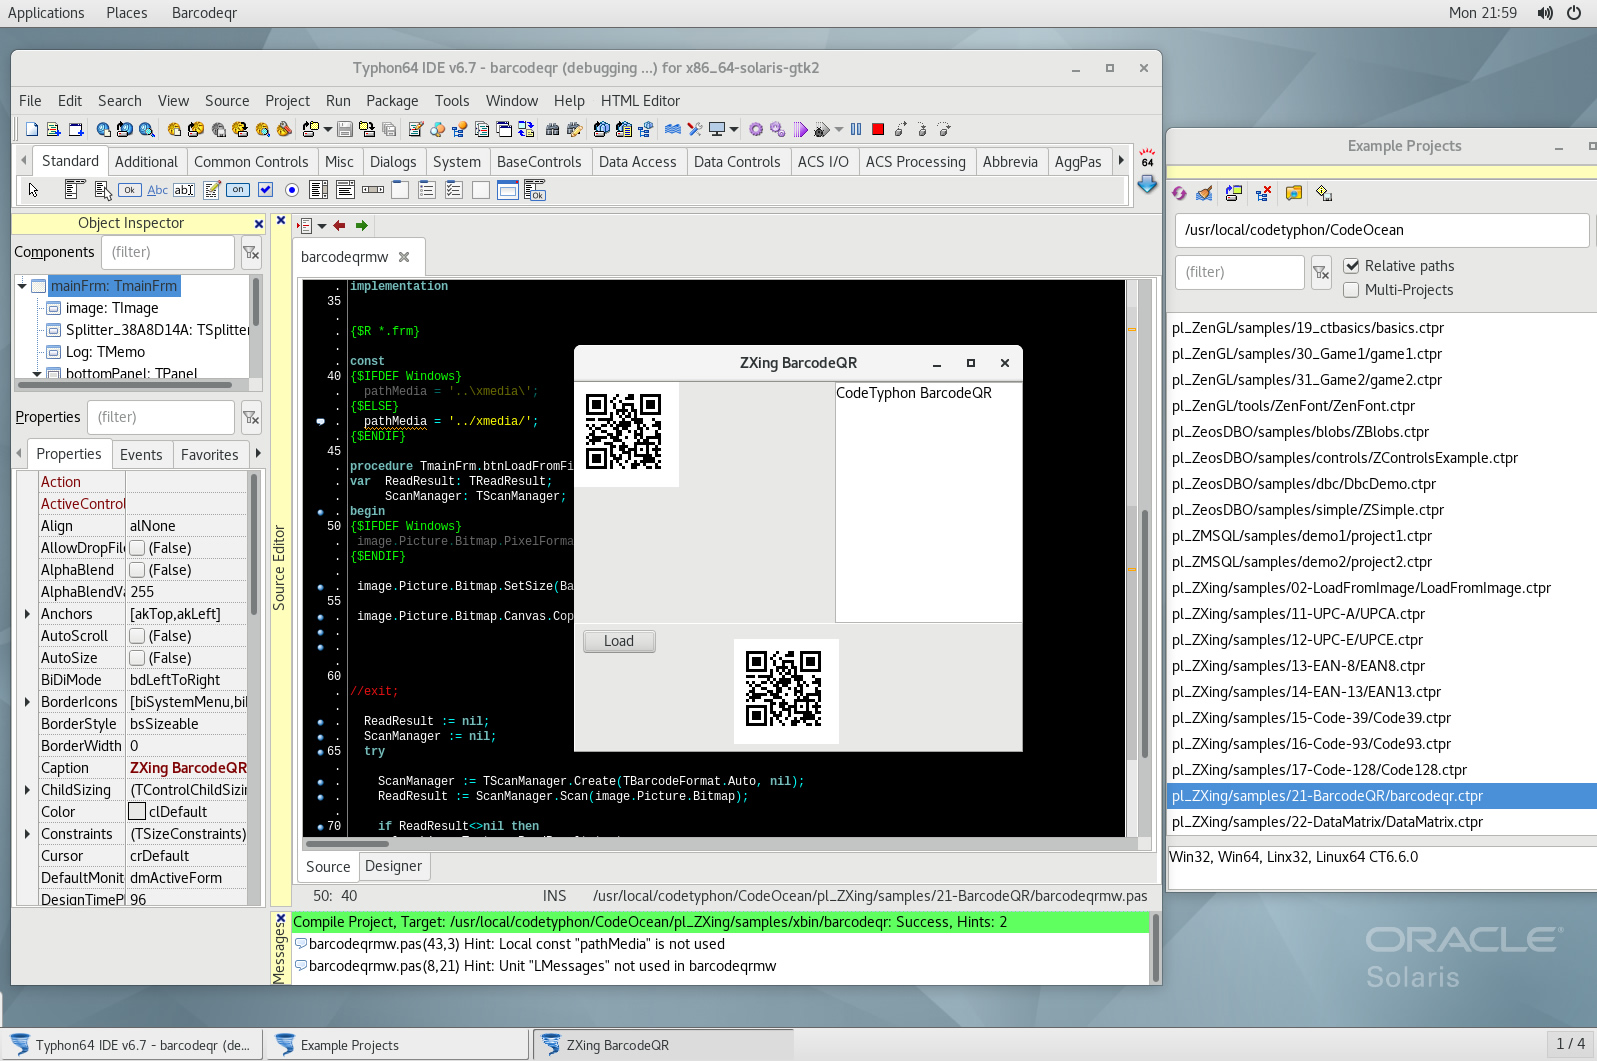Pick the Ok button component from the palette
Image resolution: width=1597 pixels, height=1061 pixels.
[129, 190]
